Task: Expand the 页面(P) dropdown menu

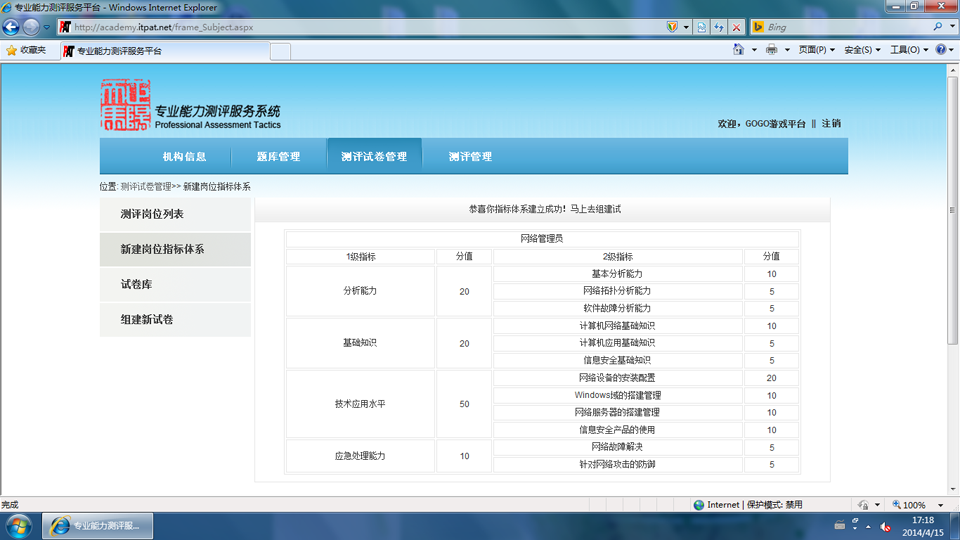Action: tap(817, 50)
